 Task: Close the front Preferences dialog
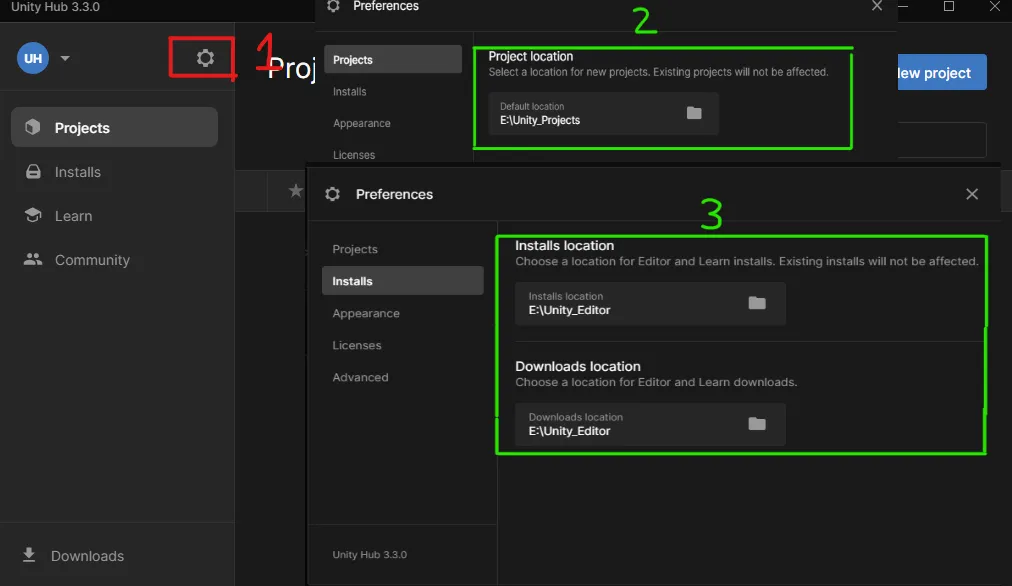971,194
